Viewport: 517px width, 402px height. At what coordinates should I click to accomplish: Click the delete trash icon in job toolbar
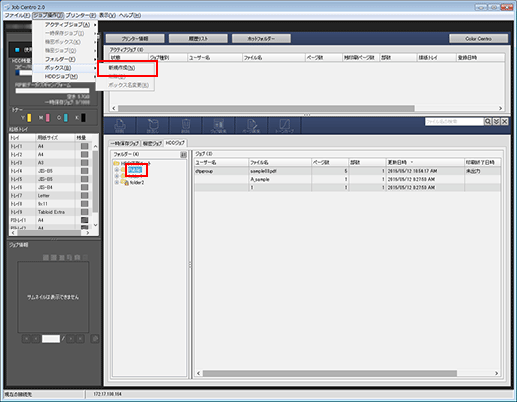186,125
